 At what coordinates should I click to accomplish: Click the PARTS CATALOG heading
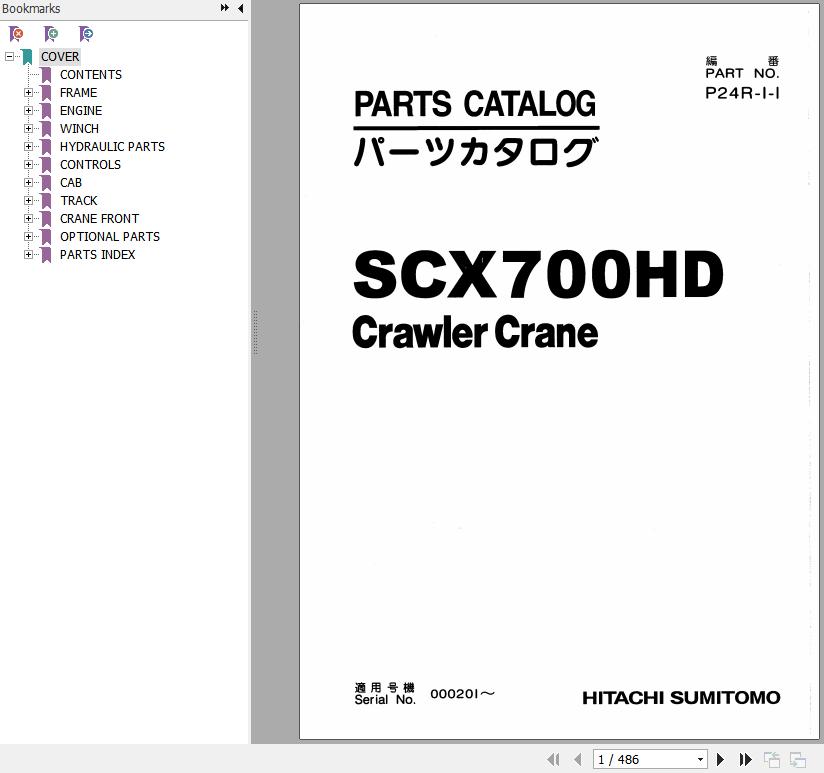(475, 104)
